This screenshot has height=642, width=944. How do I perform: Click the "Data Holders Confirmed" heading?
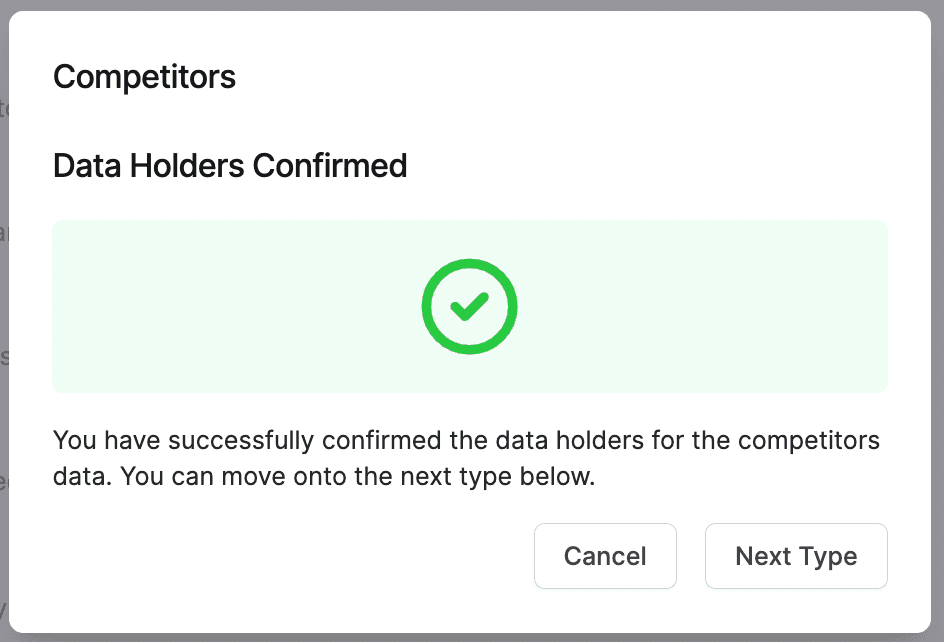[x=230, y=165]
